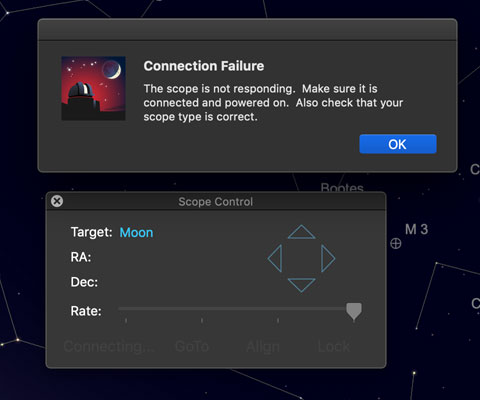This screenshot has height=400, width=480.
Task: Click OK to dismiss Connection Failure alert
Action: (x=398, y=144)
